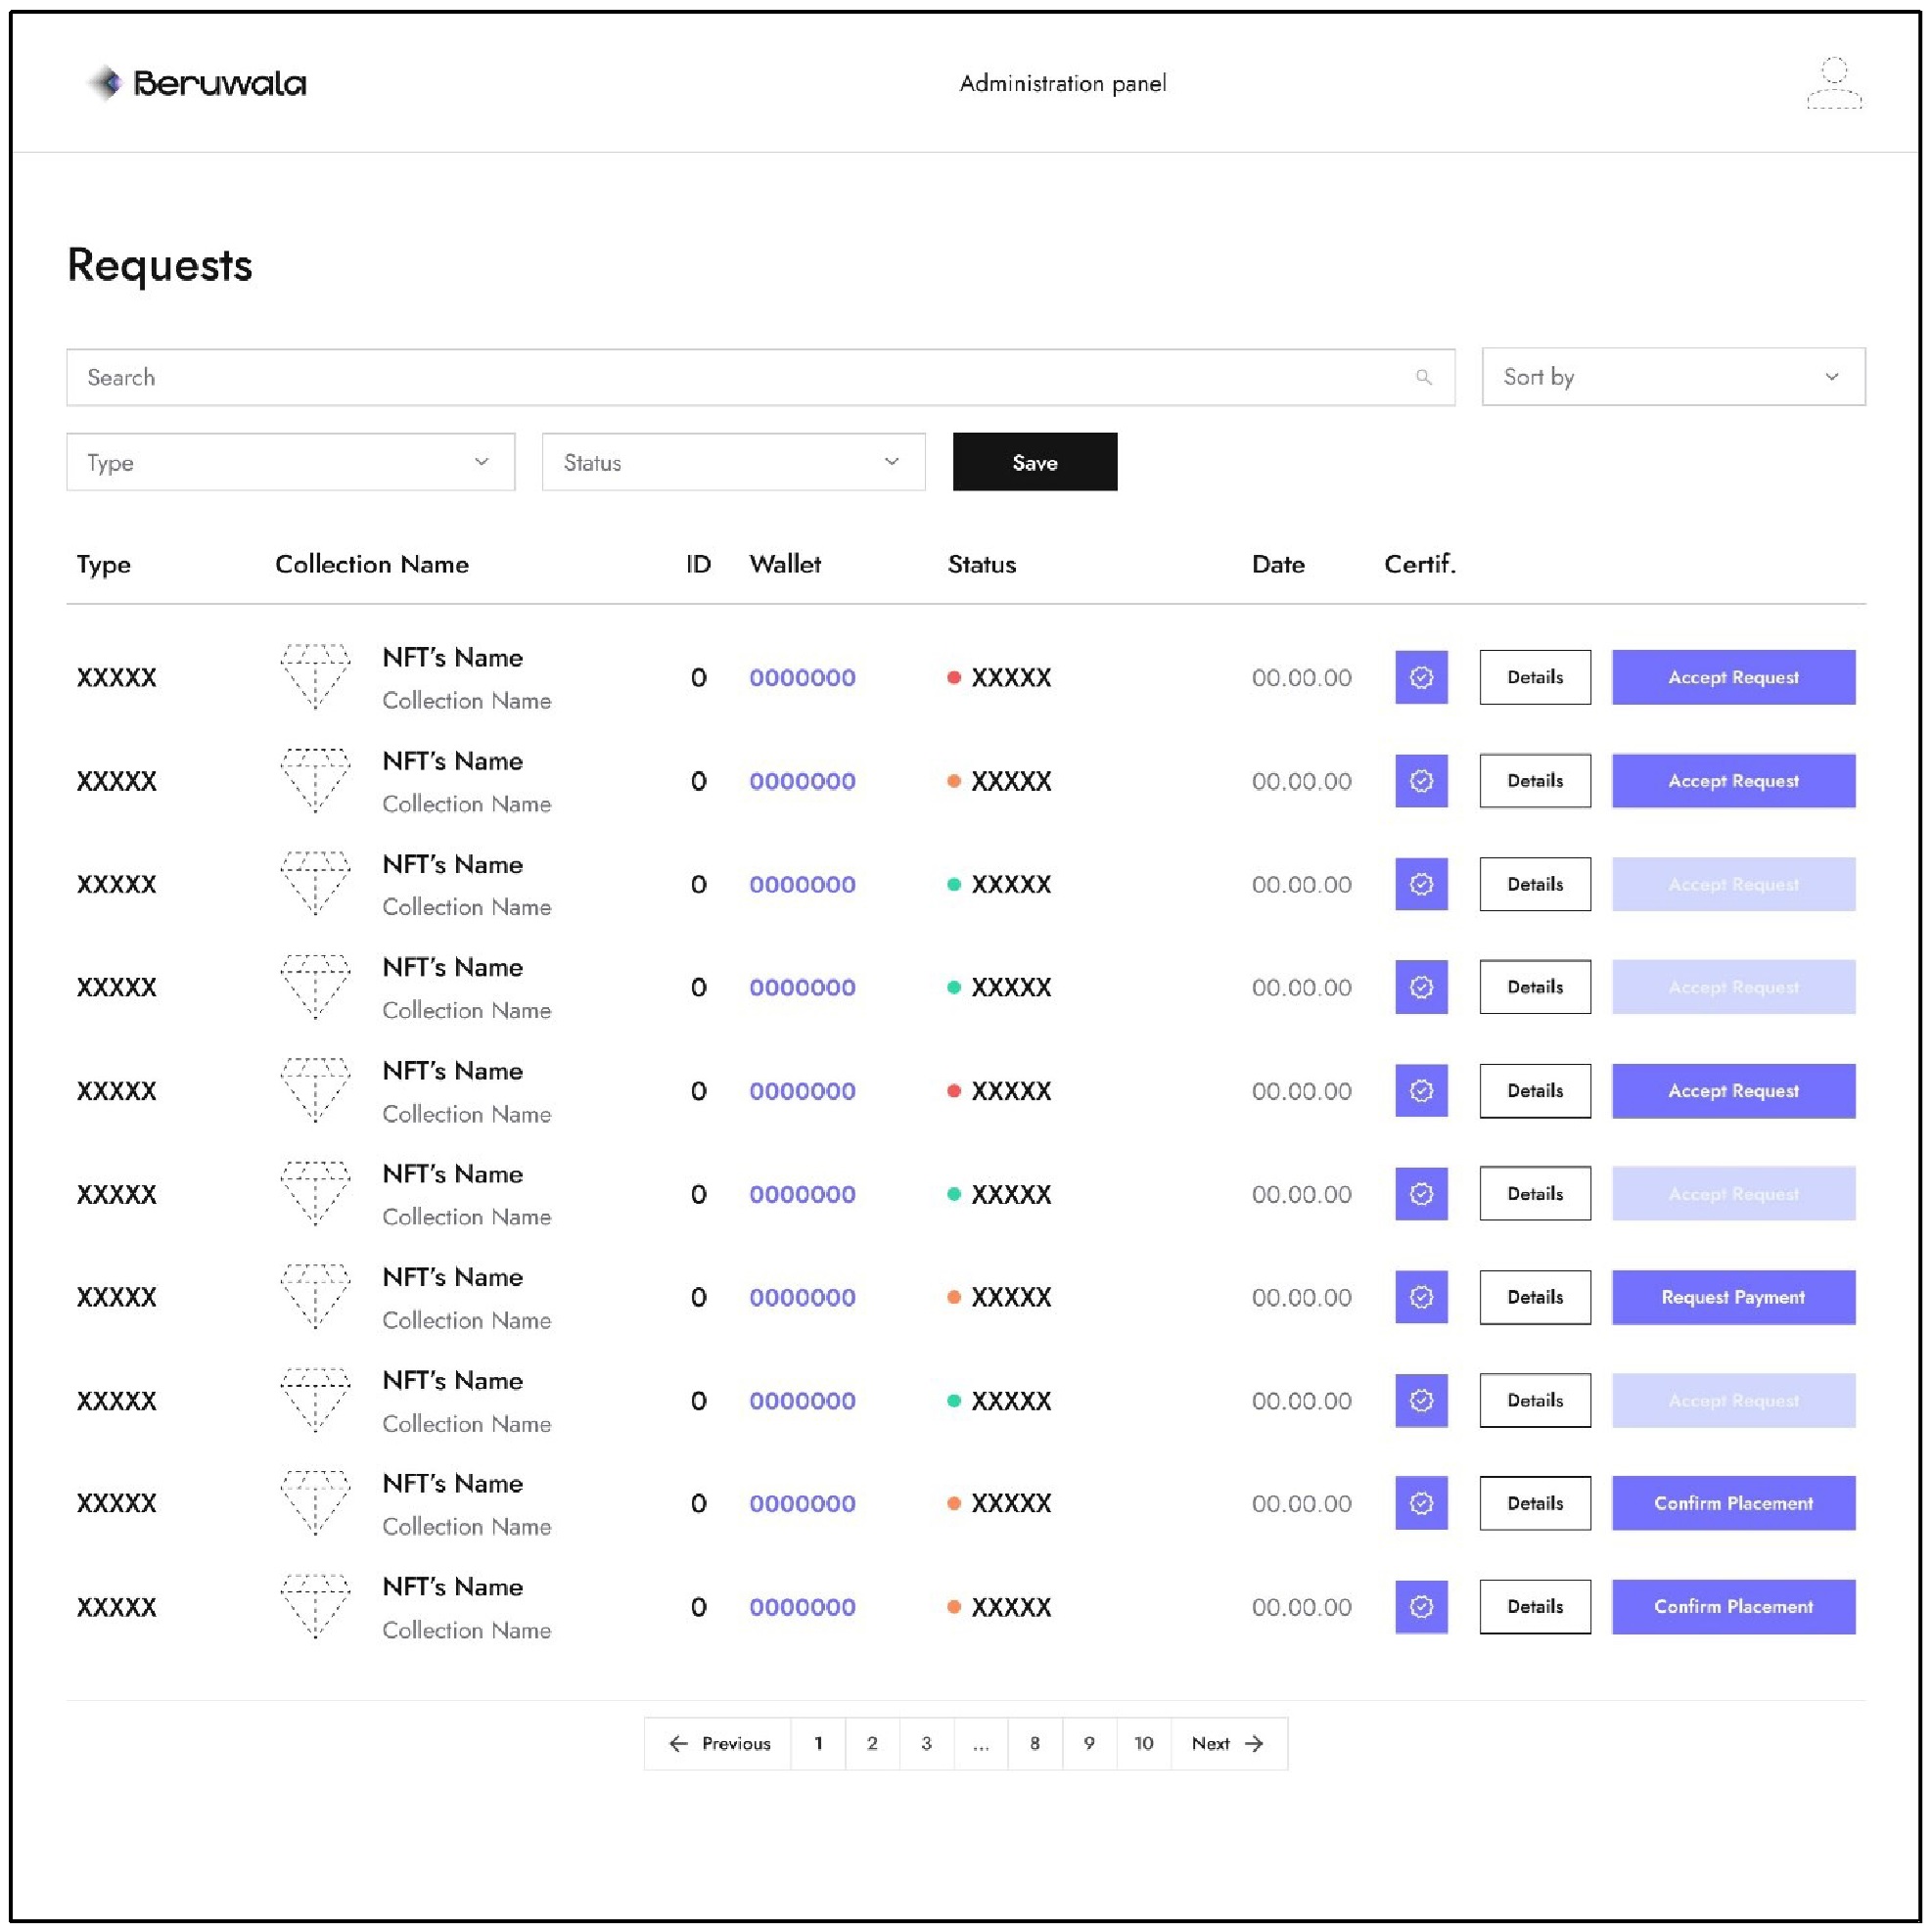This screenshot has width=1932, height=1932.
Task: Open certificate icon in the last row
Action: [x=1421, y=1607]
